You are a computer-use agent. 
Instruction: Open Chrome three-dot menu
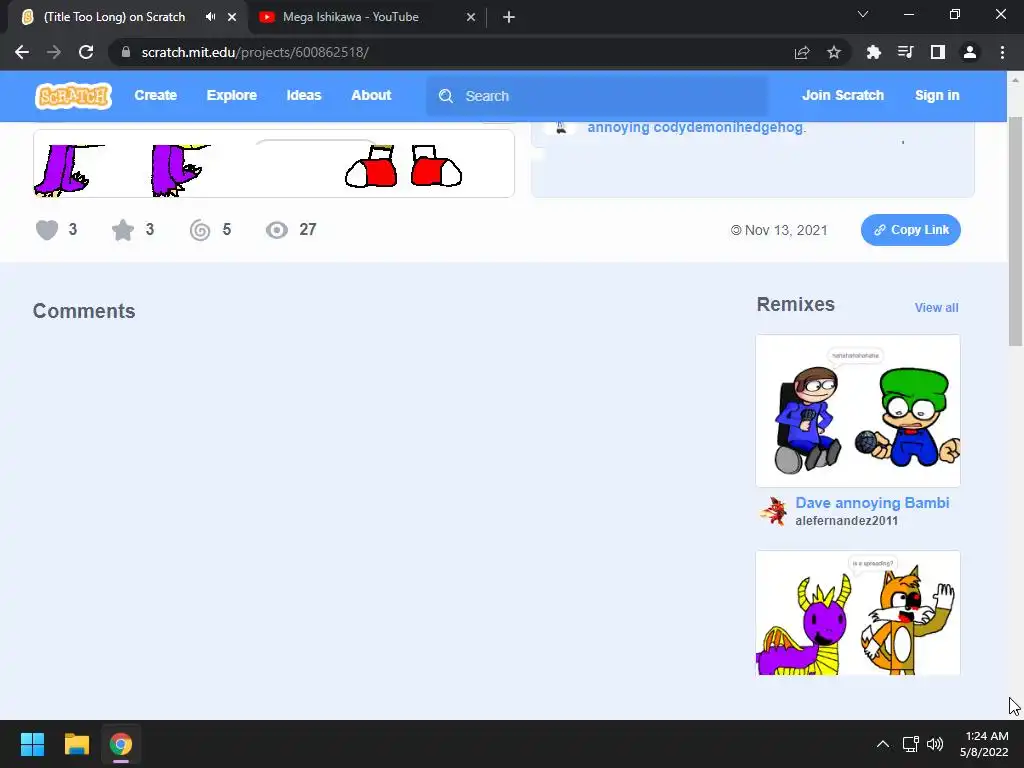(x=1002, y=52)
